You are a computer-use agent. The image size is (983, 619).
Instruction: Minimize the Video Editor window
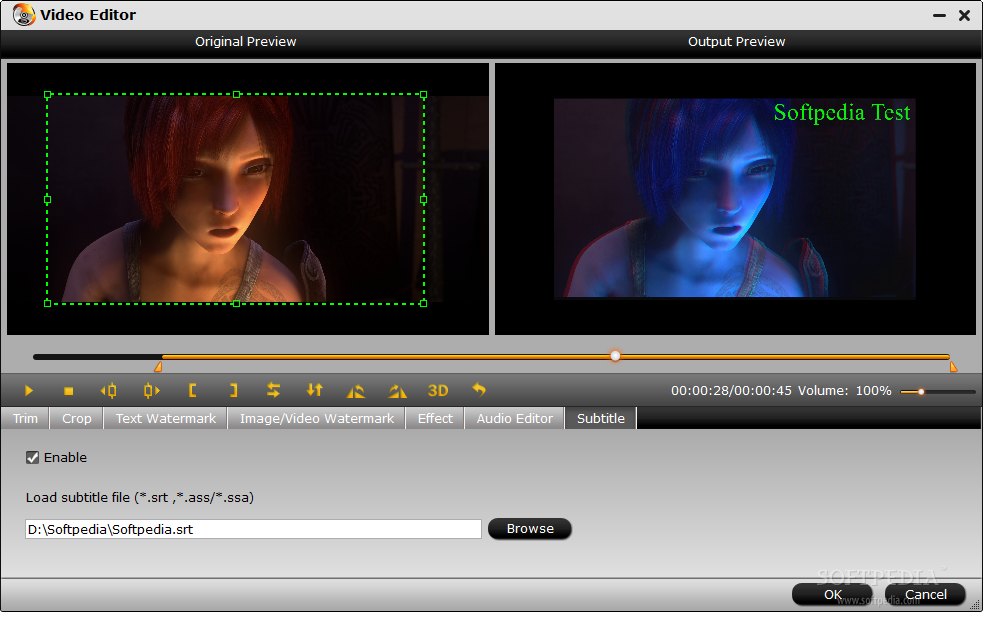(x=939, y=15)
